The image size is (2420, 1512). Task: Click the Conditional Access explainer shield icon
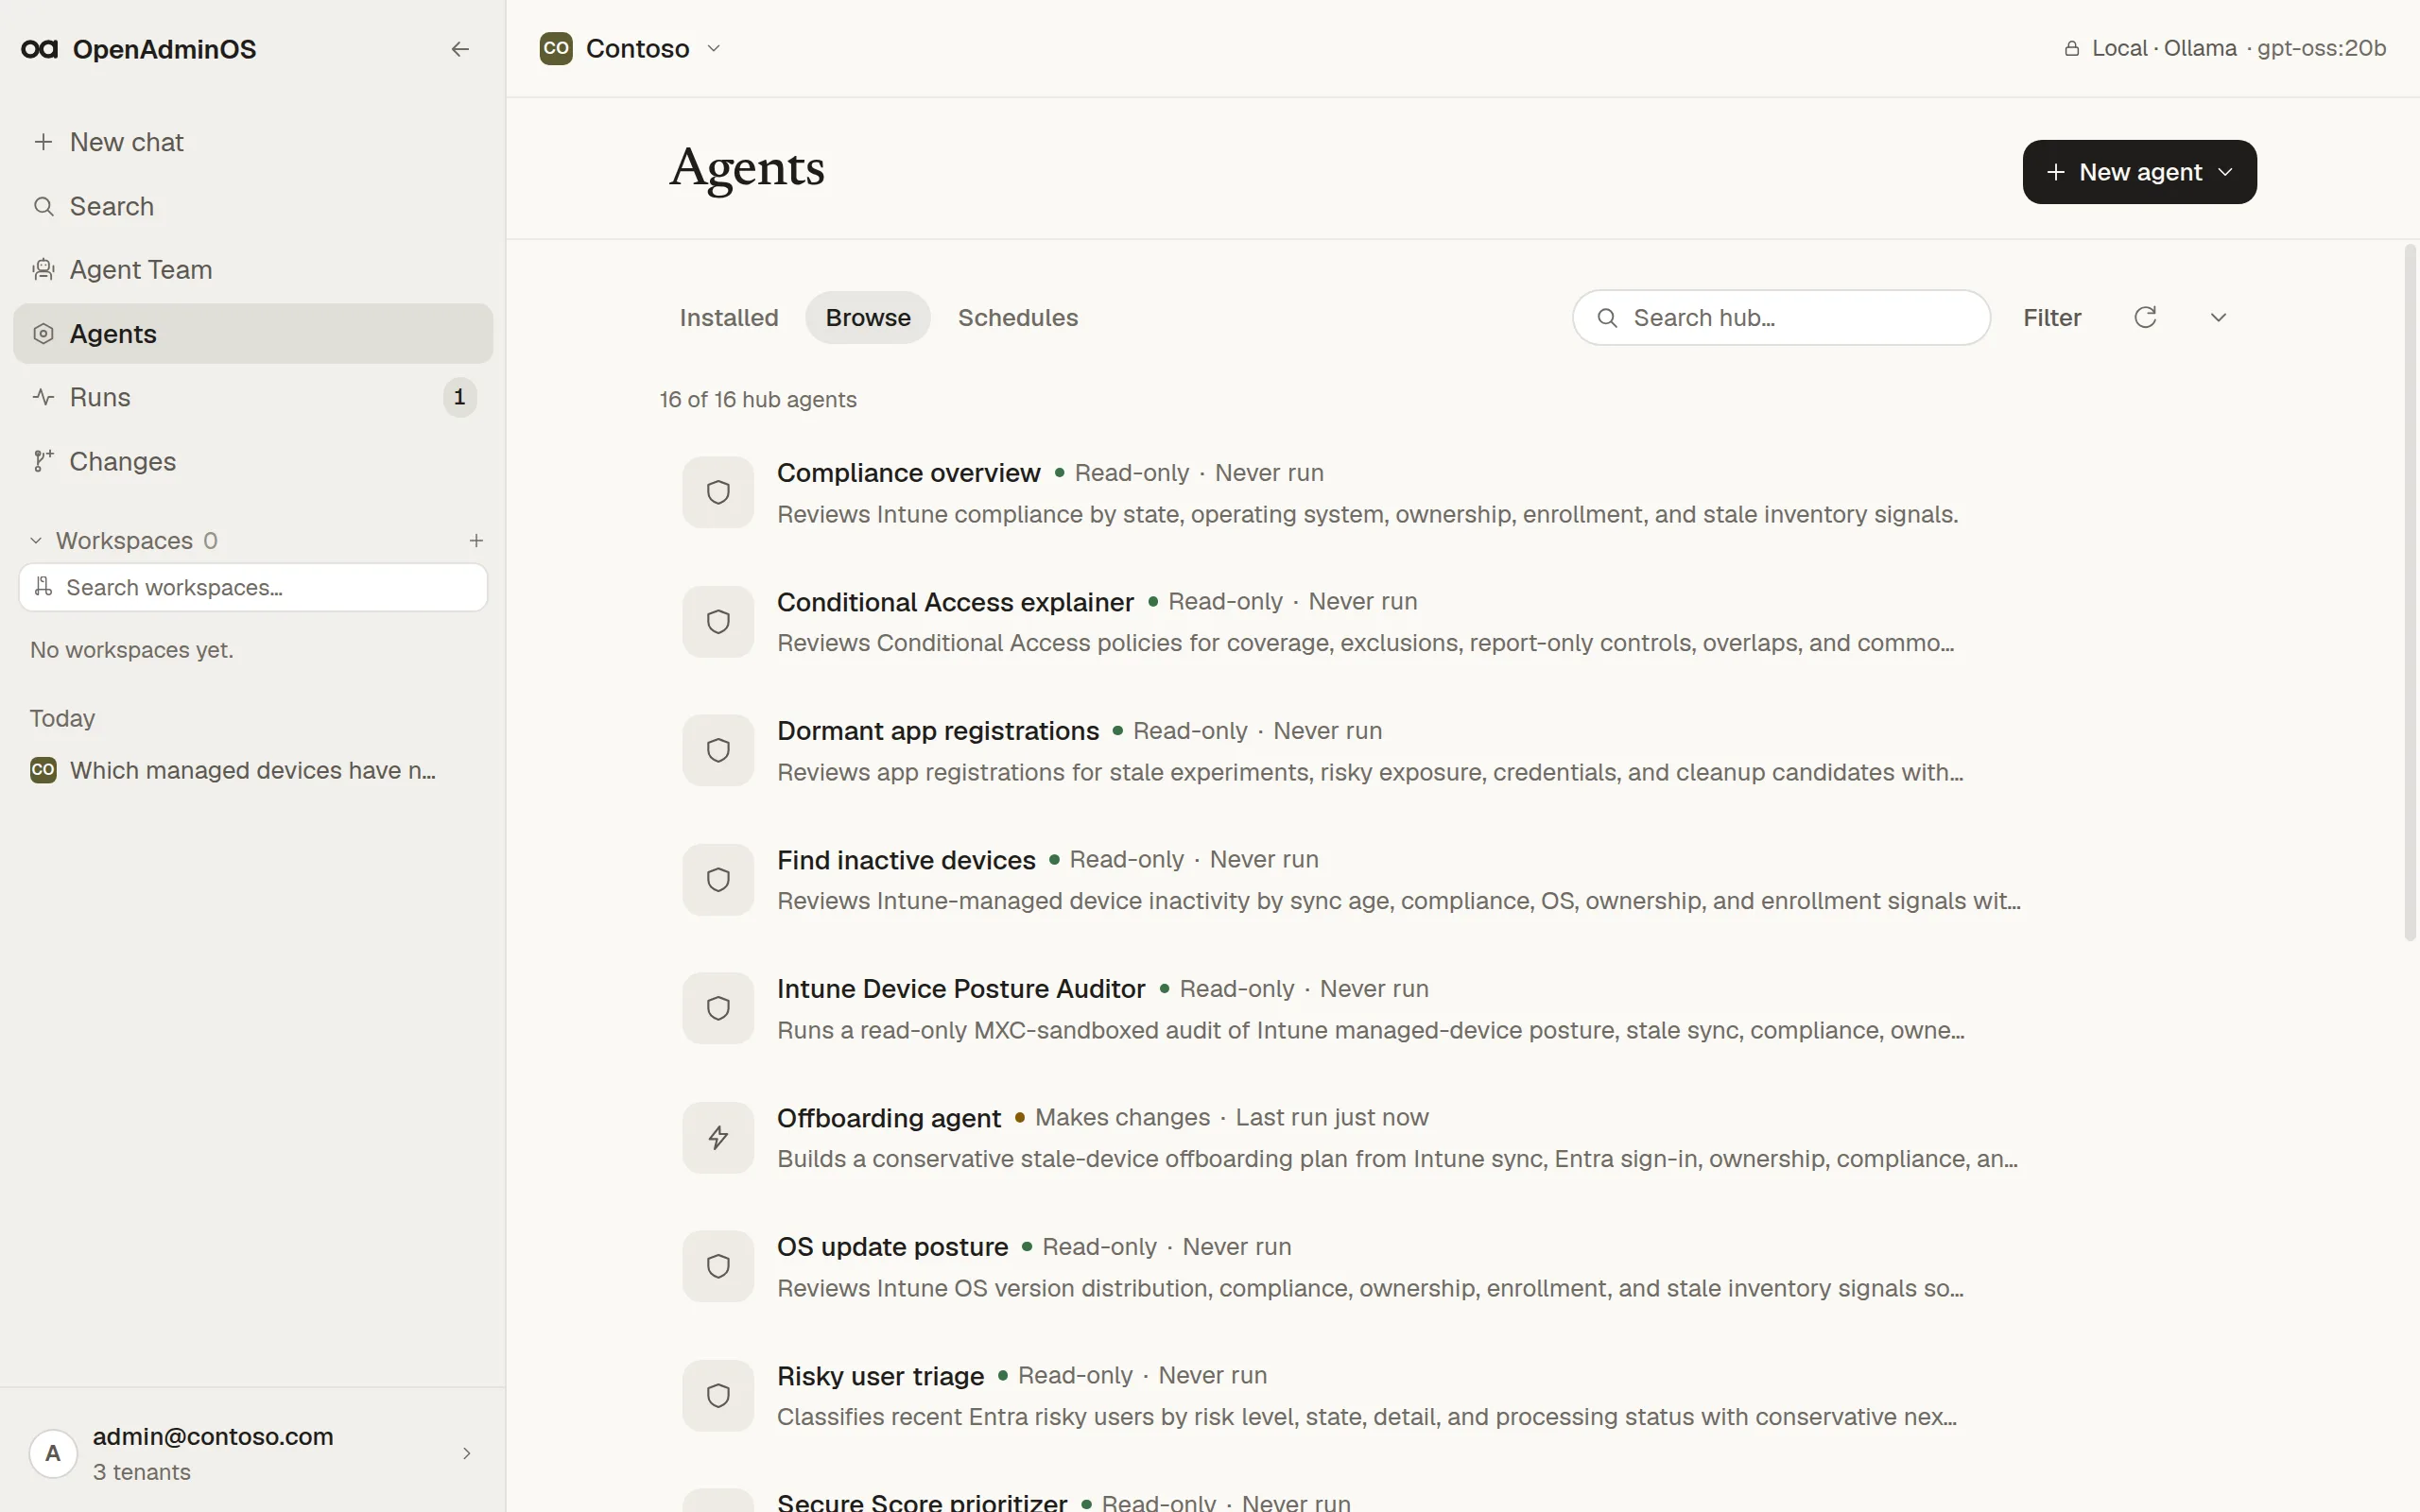(x=718, y=621)
